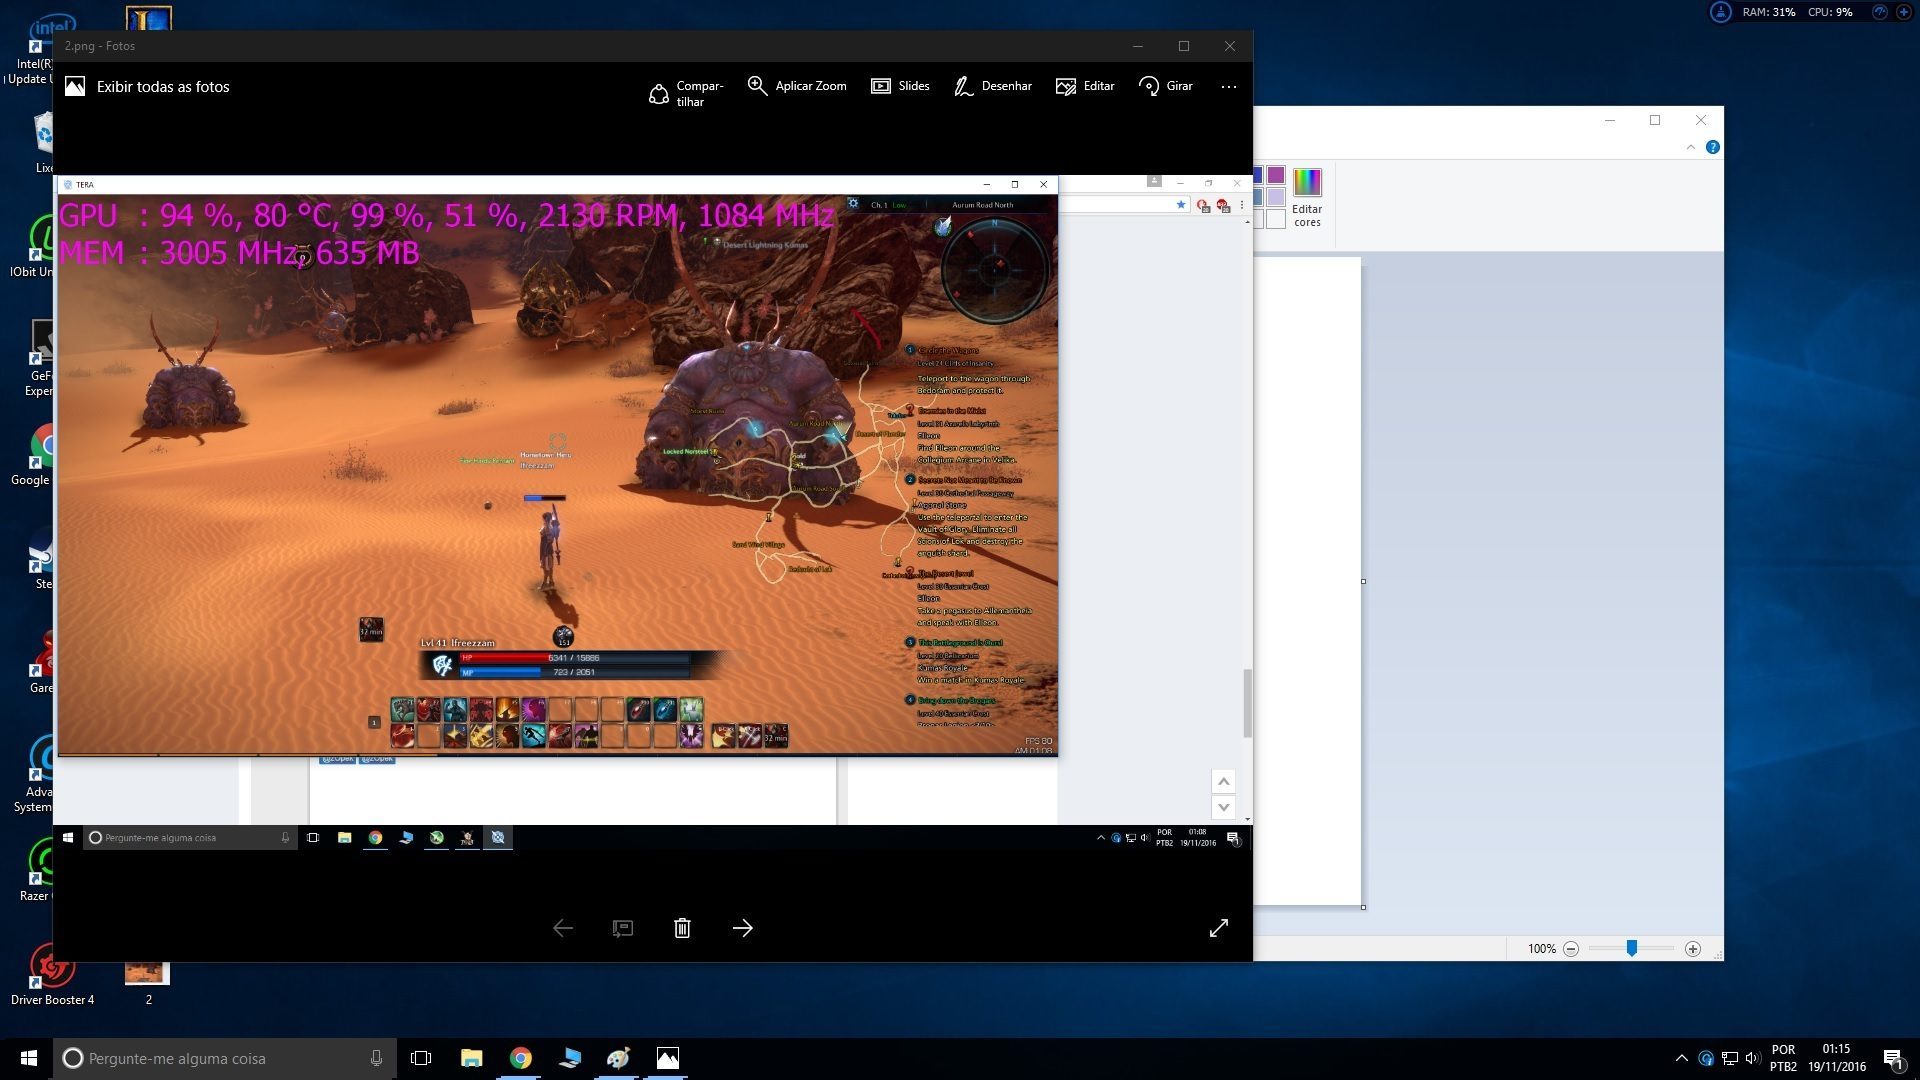Click the Paint canvas right-edge resize handle
The image size is (1920, 1080).
coord(1363,581)
